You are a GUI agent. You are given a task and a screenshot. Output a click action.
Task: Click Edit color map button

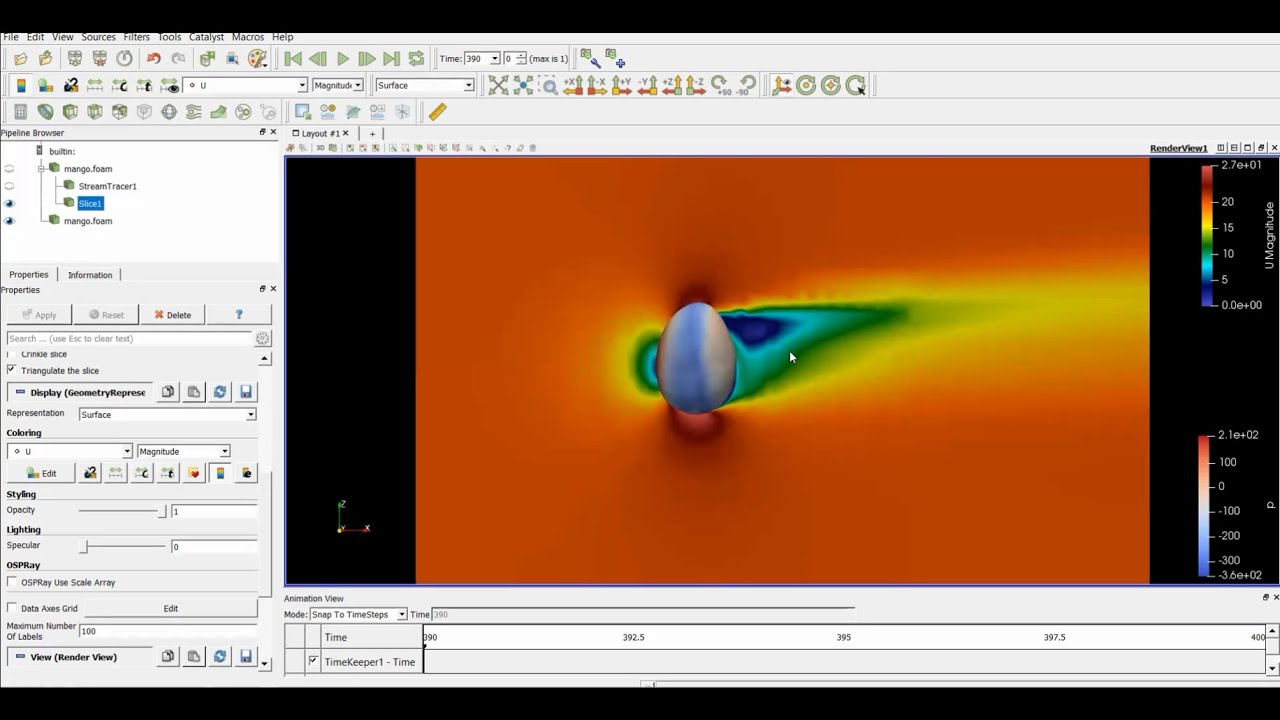41,473
